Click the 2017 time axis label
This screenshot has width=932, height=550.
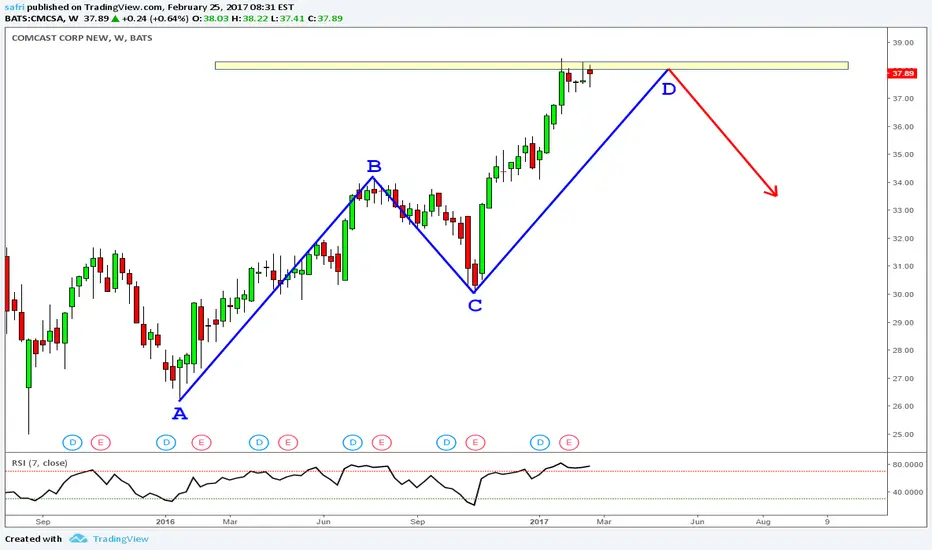[539, 521]
